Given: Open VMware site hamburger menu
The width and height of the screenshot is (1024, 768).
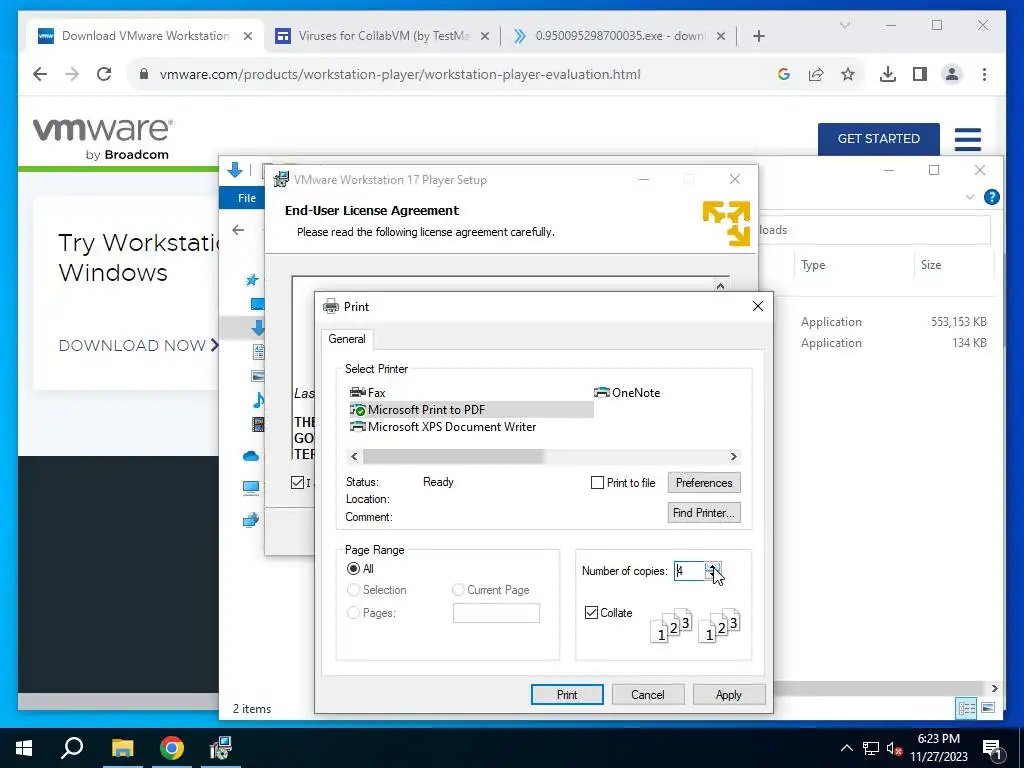Looking at the screenshot, I should pyautogui.click(x=968, y=138).
